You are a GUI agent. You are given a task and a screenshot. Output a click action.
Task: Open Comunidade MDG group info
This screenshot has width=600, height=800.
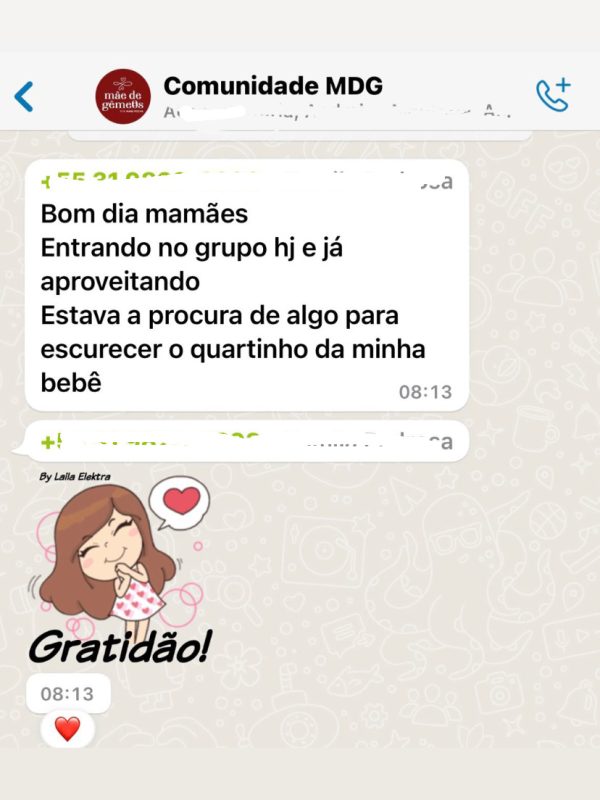[x=273, y=86]
